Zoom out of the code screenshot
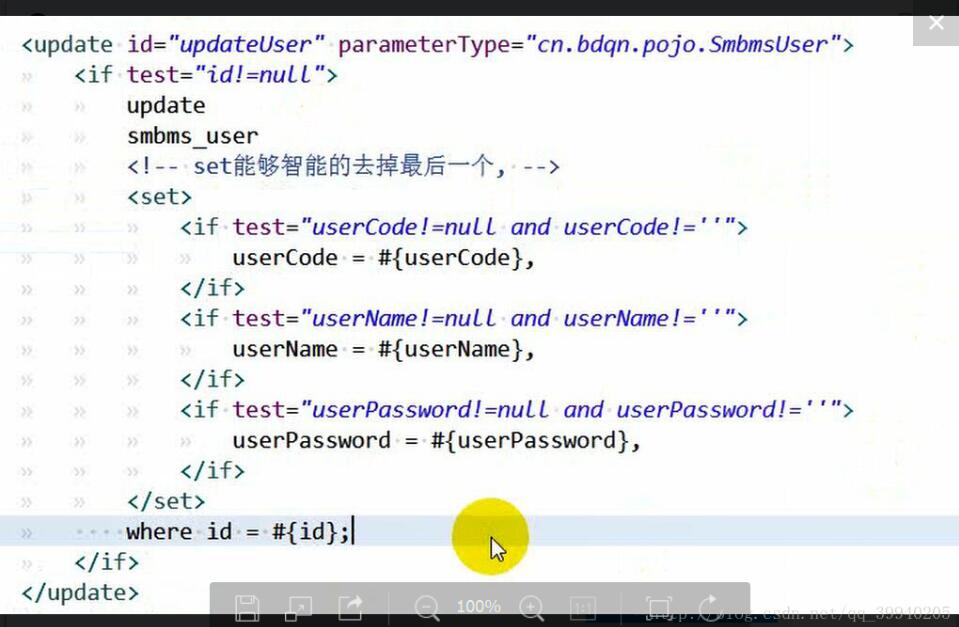Screen dimensions: 959x627 pyautogui.click(x=427, y=607)
